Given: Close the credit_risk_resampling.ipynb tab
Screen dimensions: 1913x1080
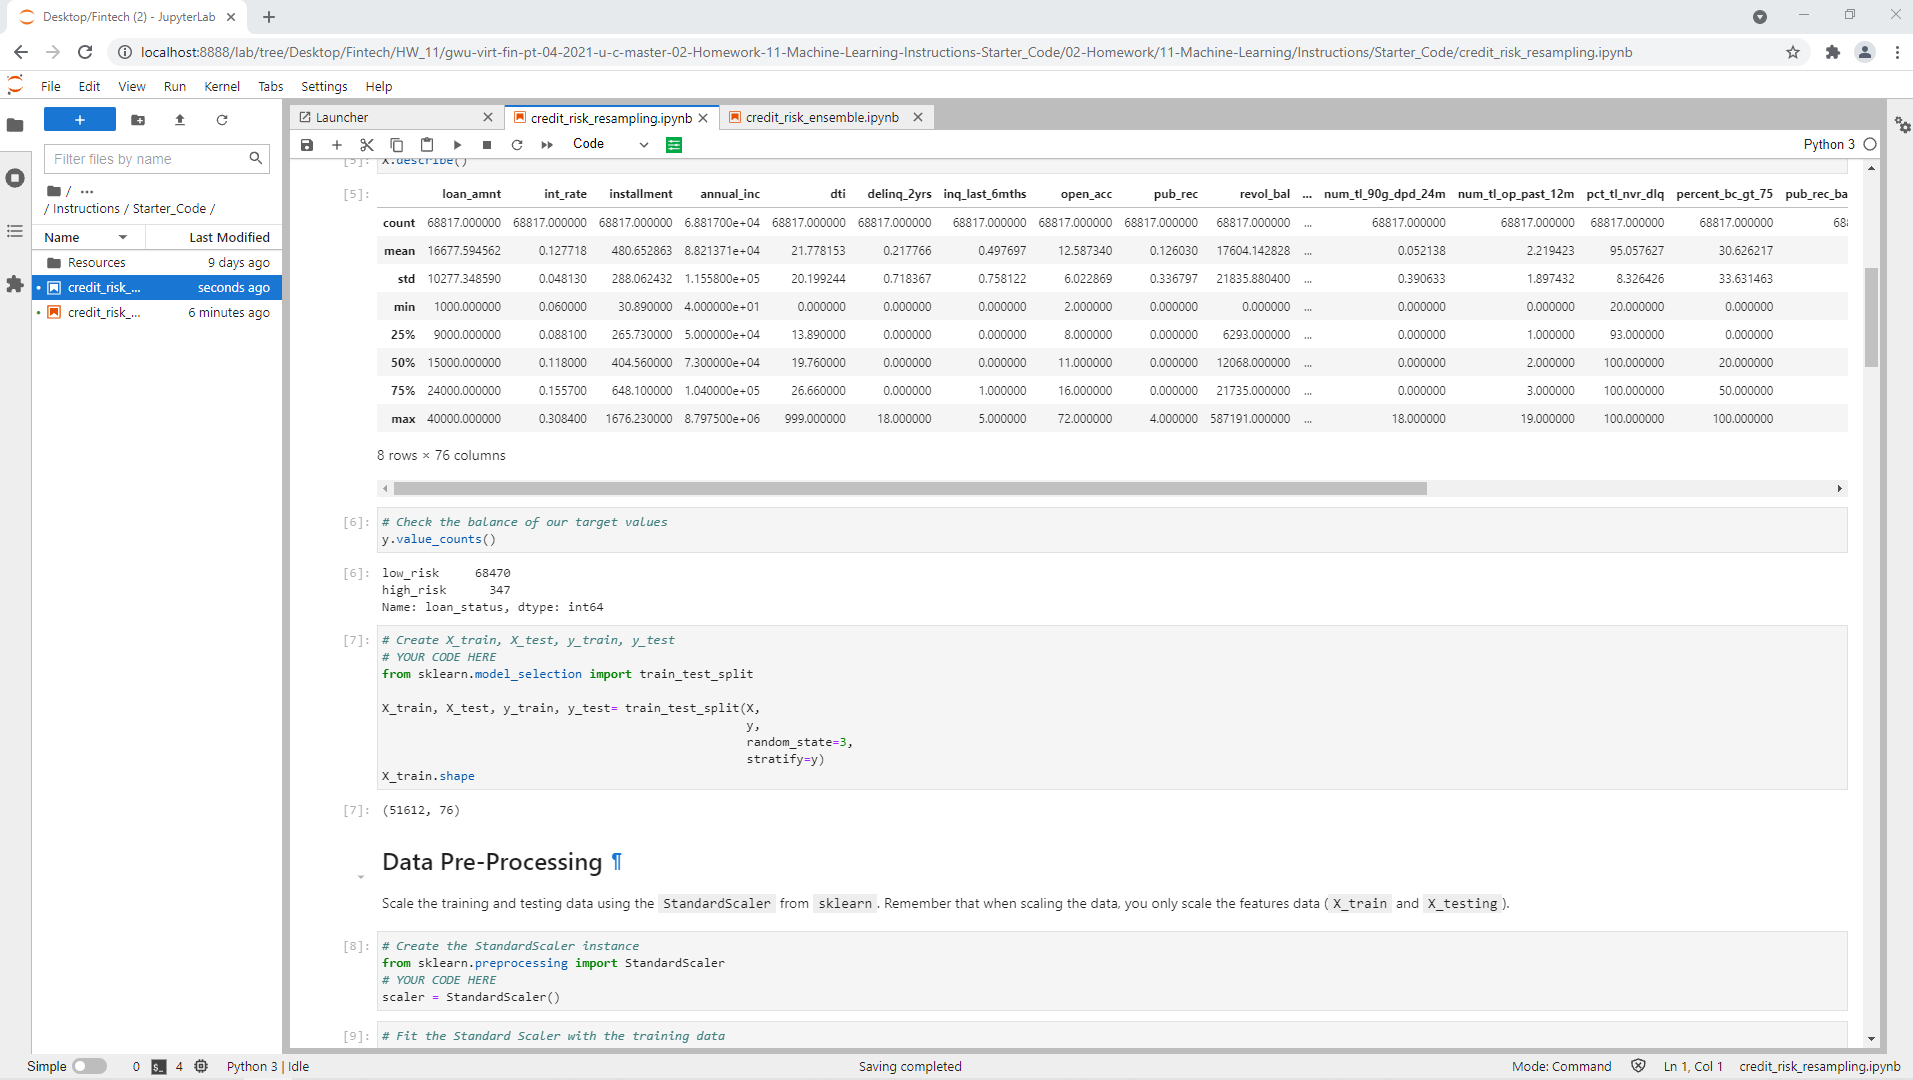Looking at the screenshot, I should click(x=703, y=118).
